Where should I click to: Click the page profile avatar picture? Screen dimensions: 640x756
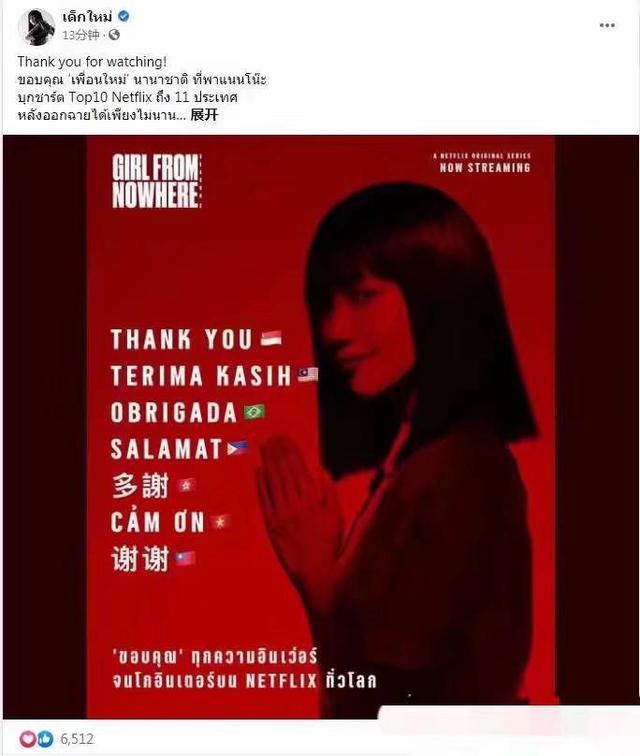(x=36, y=27)
